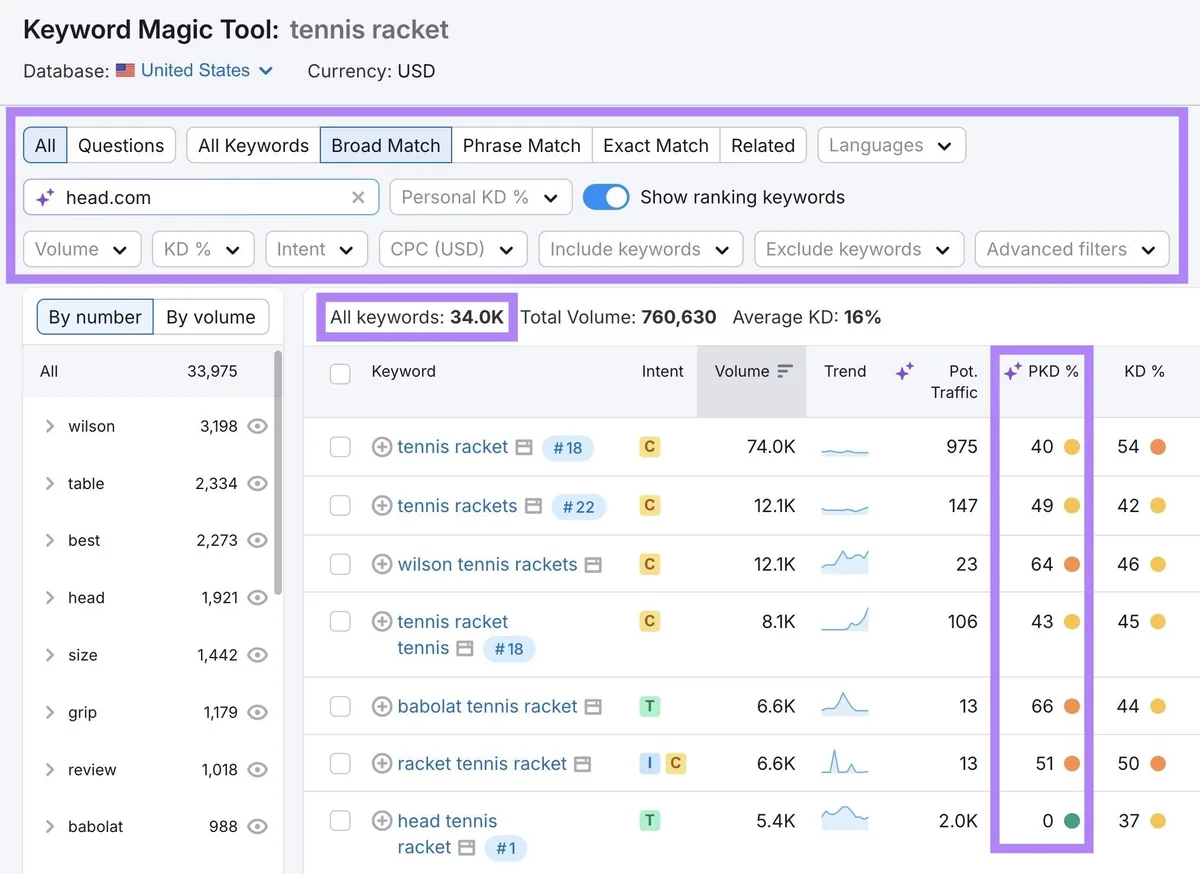
Task: Click C intent badge for 'tennis racket'
Action: coord(650,447)
